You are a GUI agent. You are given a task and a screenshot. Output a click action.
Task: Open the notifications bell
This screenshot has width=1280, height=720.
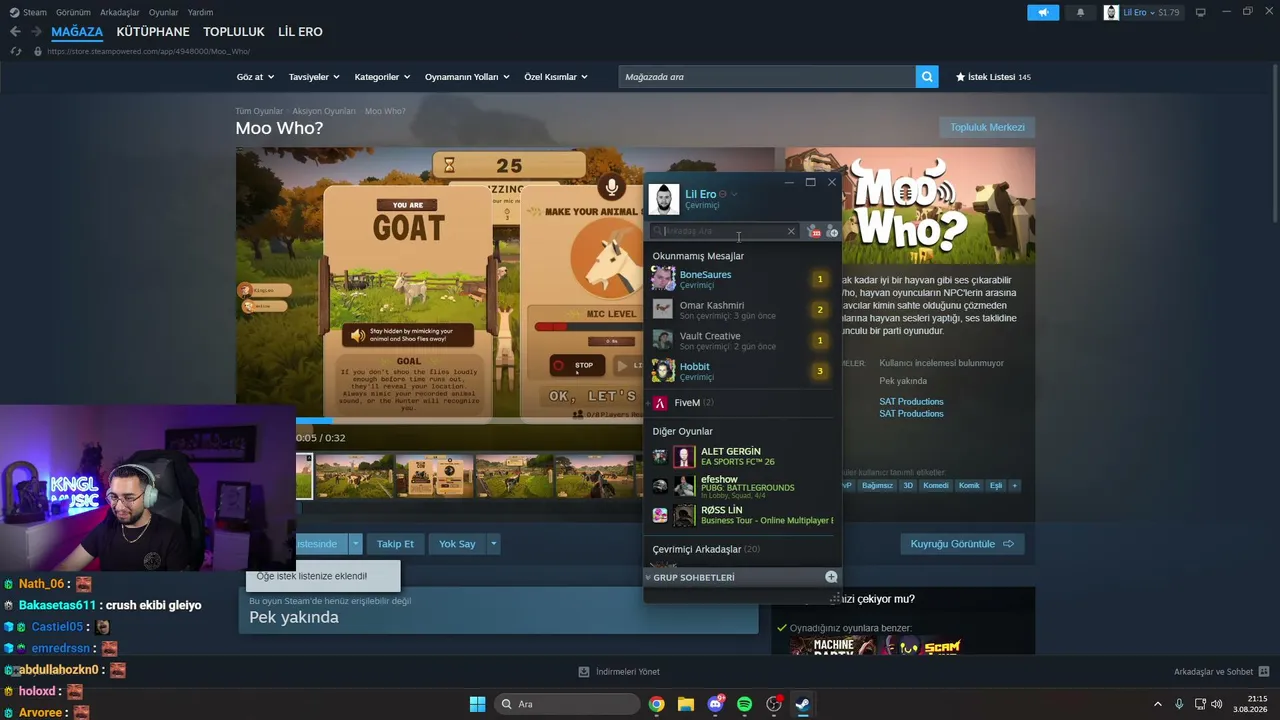[1080, 13]
